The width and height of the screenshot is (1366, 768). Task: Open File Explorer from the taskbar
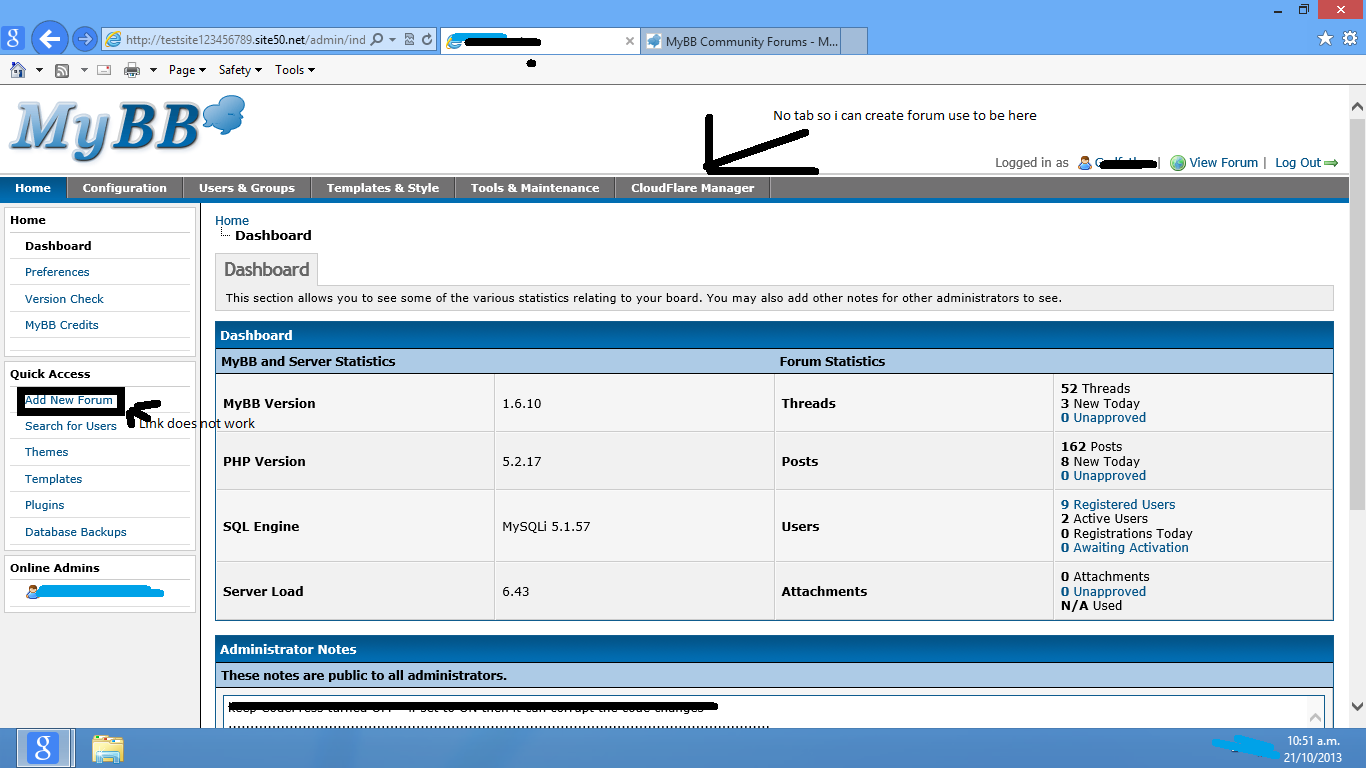(107, 748)
